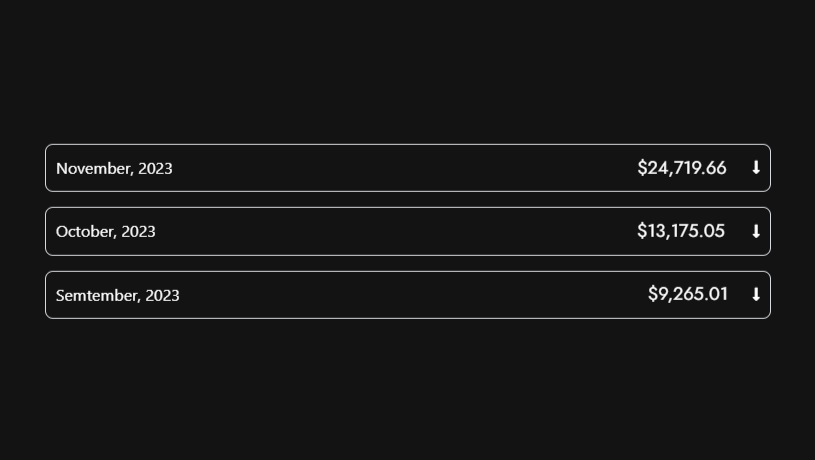This screenshot has height=460, width=815.
Task: Click the $13,175.05 amount
Action: [x=681, y=231]
